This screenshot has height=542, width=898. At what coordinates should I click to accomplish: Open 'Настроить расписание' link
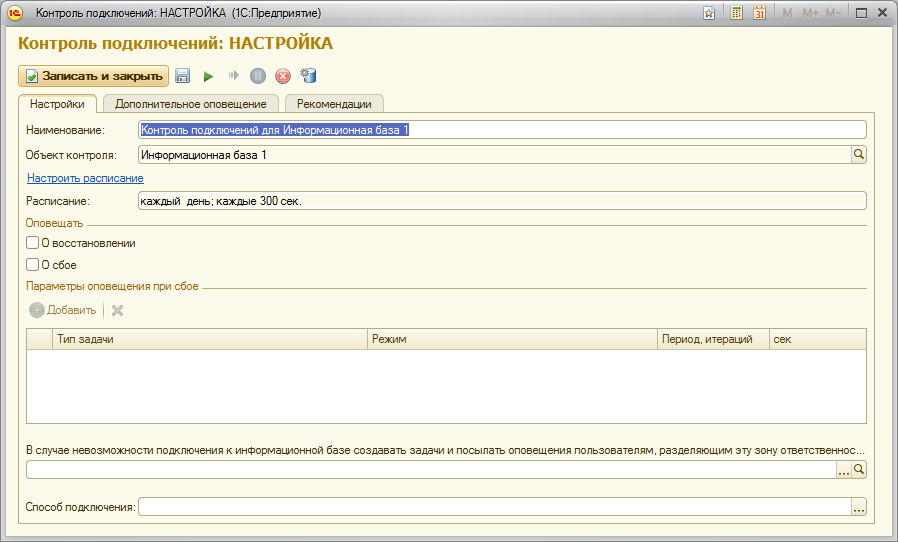click(x=85, y=178)
